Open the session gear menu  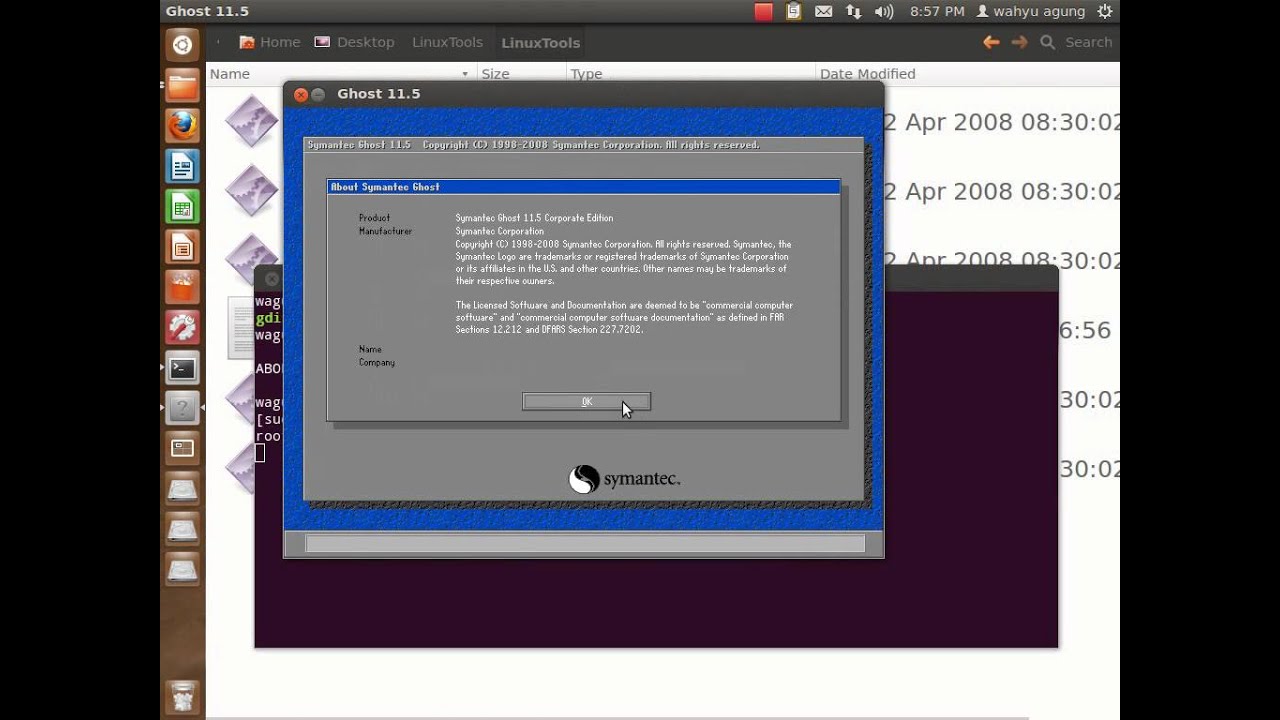coord(1104,11)
